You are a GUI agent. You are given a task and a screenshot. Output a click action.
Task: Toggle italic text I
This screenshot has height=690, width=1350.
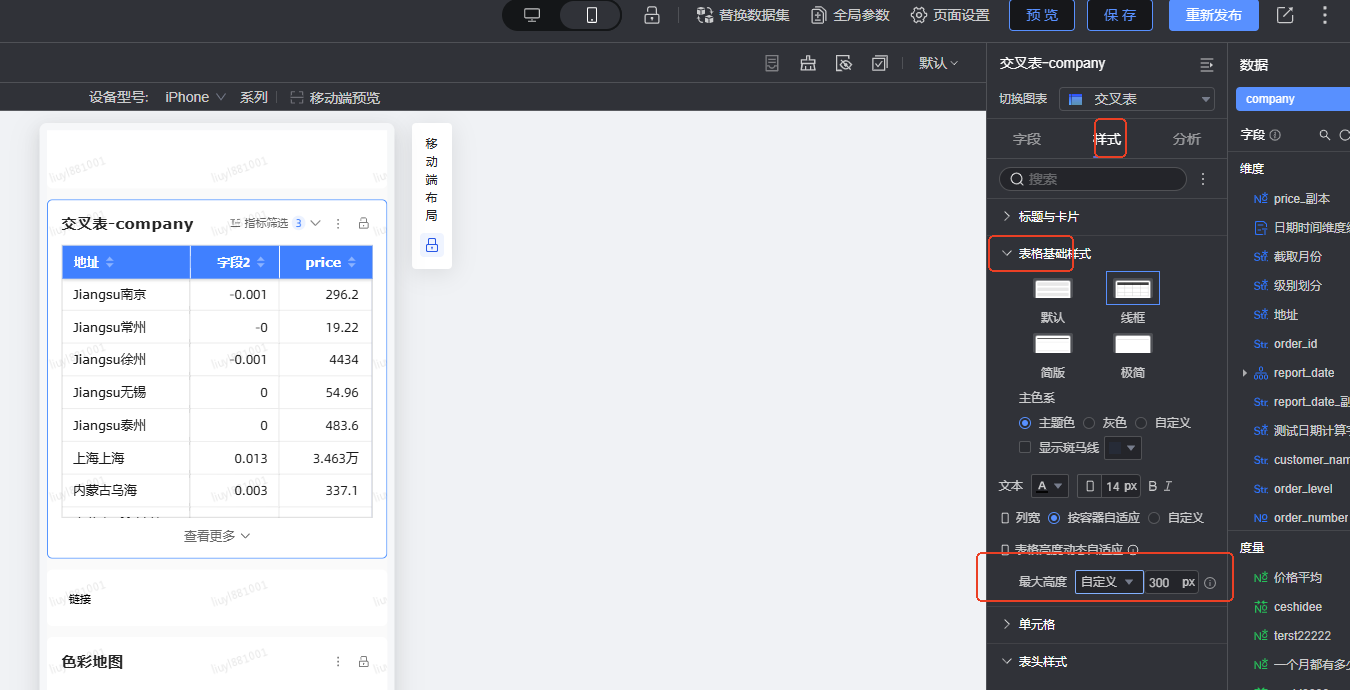click(x=1168, y=486)
